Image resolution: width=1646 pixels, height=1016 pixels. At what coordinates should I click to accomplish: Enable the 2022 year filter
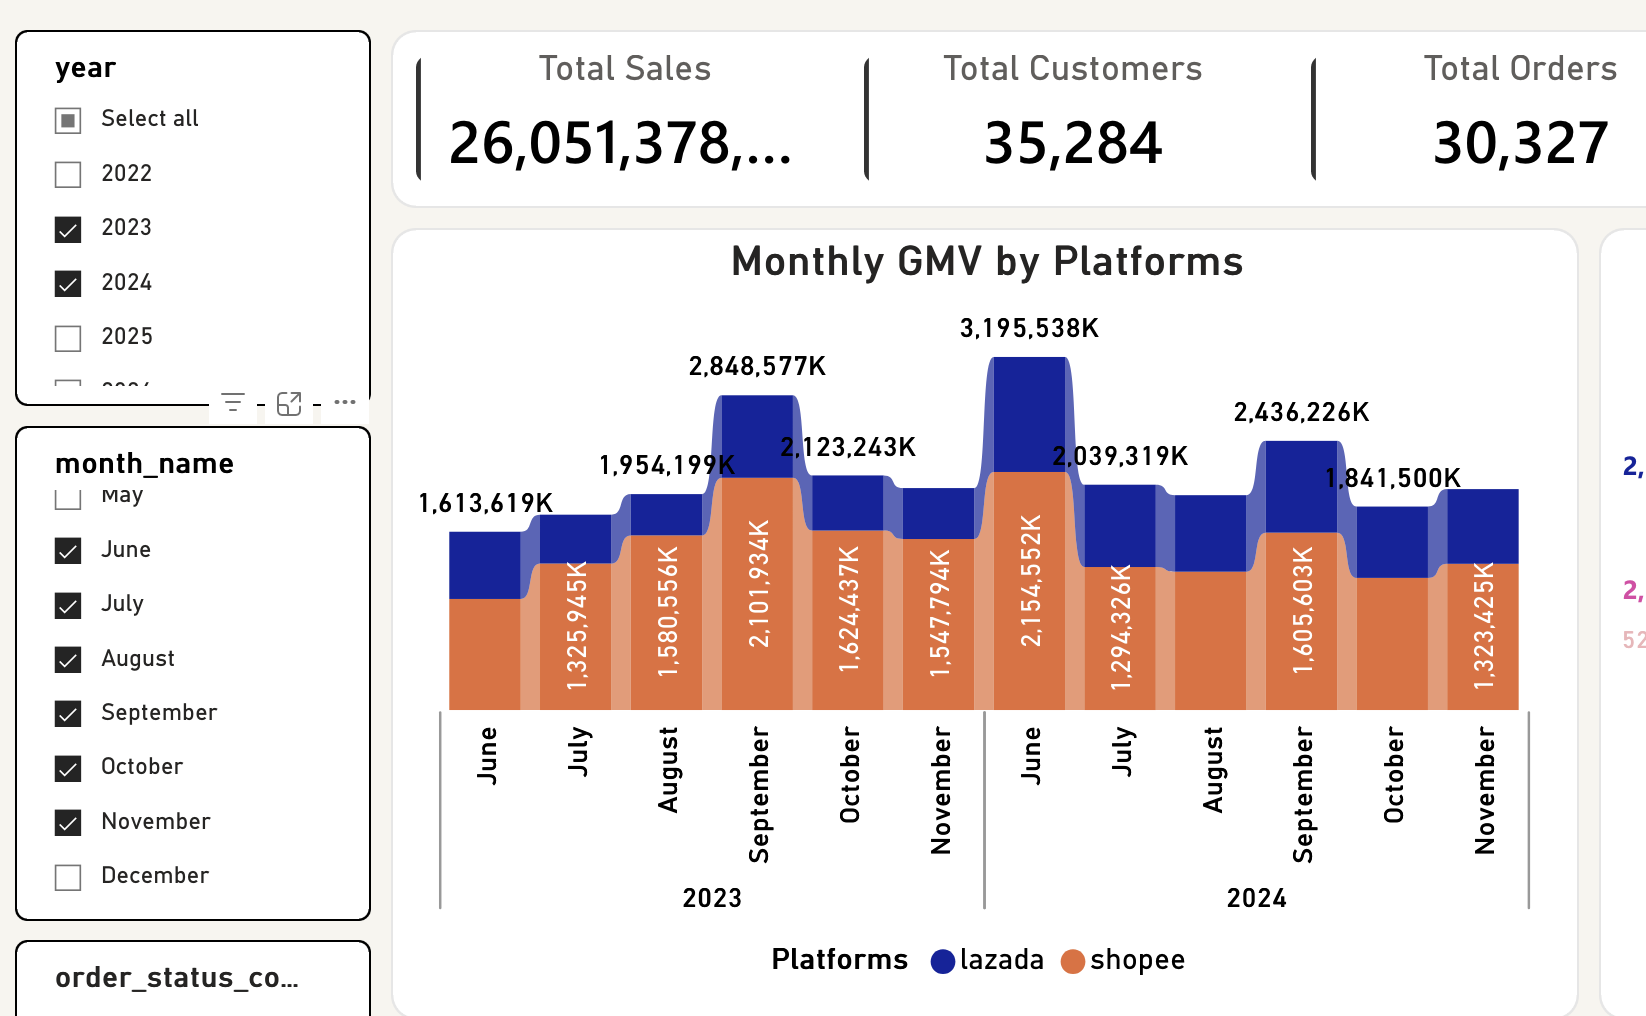(x=67, y=174)
